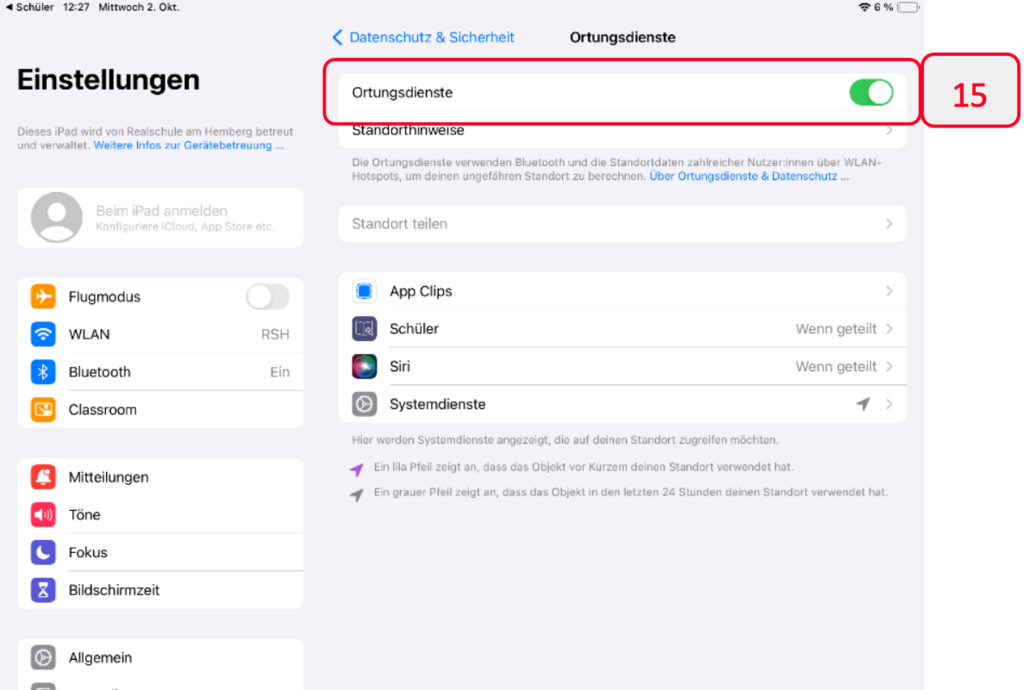Open WLAN settings via its icon
This screenshot has width=1024, height=690.
click(43, 334)
